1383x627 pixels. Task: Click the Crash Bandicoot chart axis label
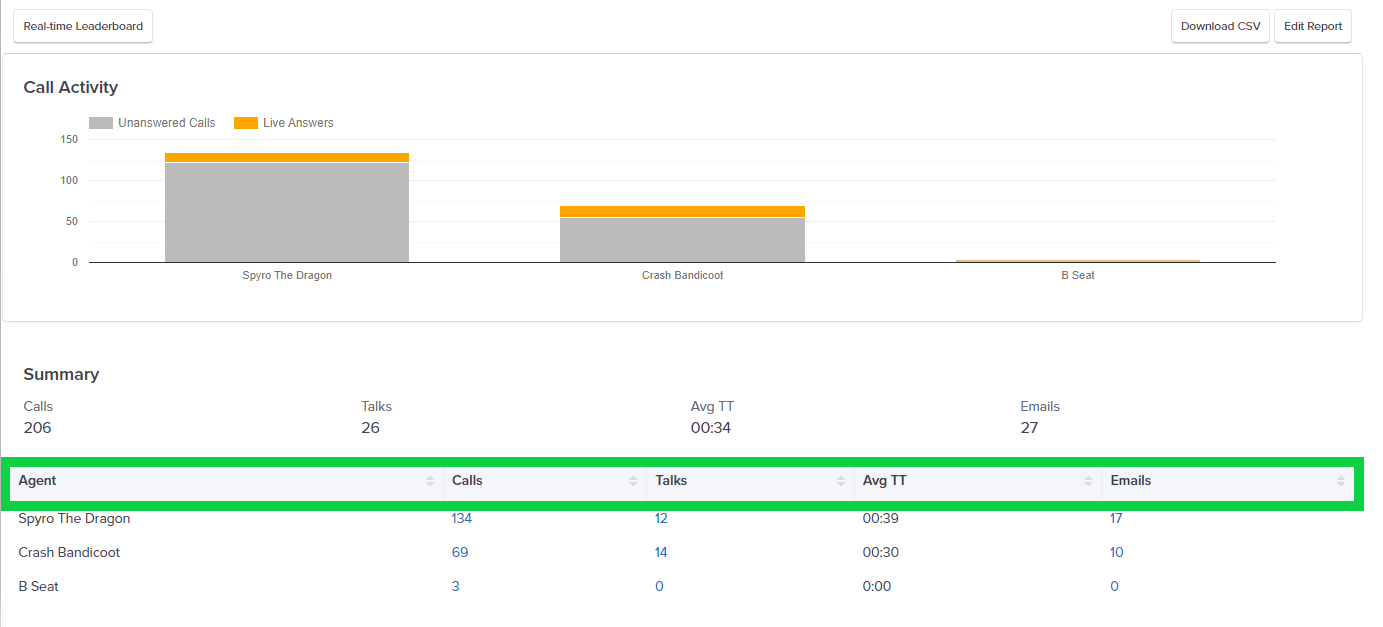(682, 275)
